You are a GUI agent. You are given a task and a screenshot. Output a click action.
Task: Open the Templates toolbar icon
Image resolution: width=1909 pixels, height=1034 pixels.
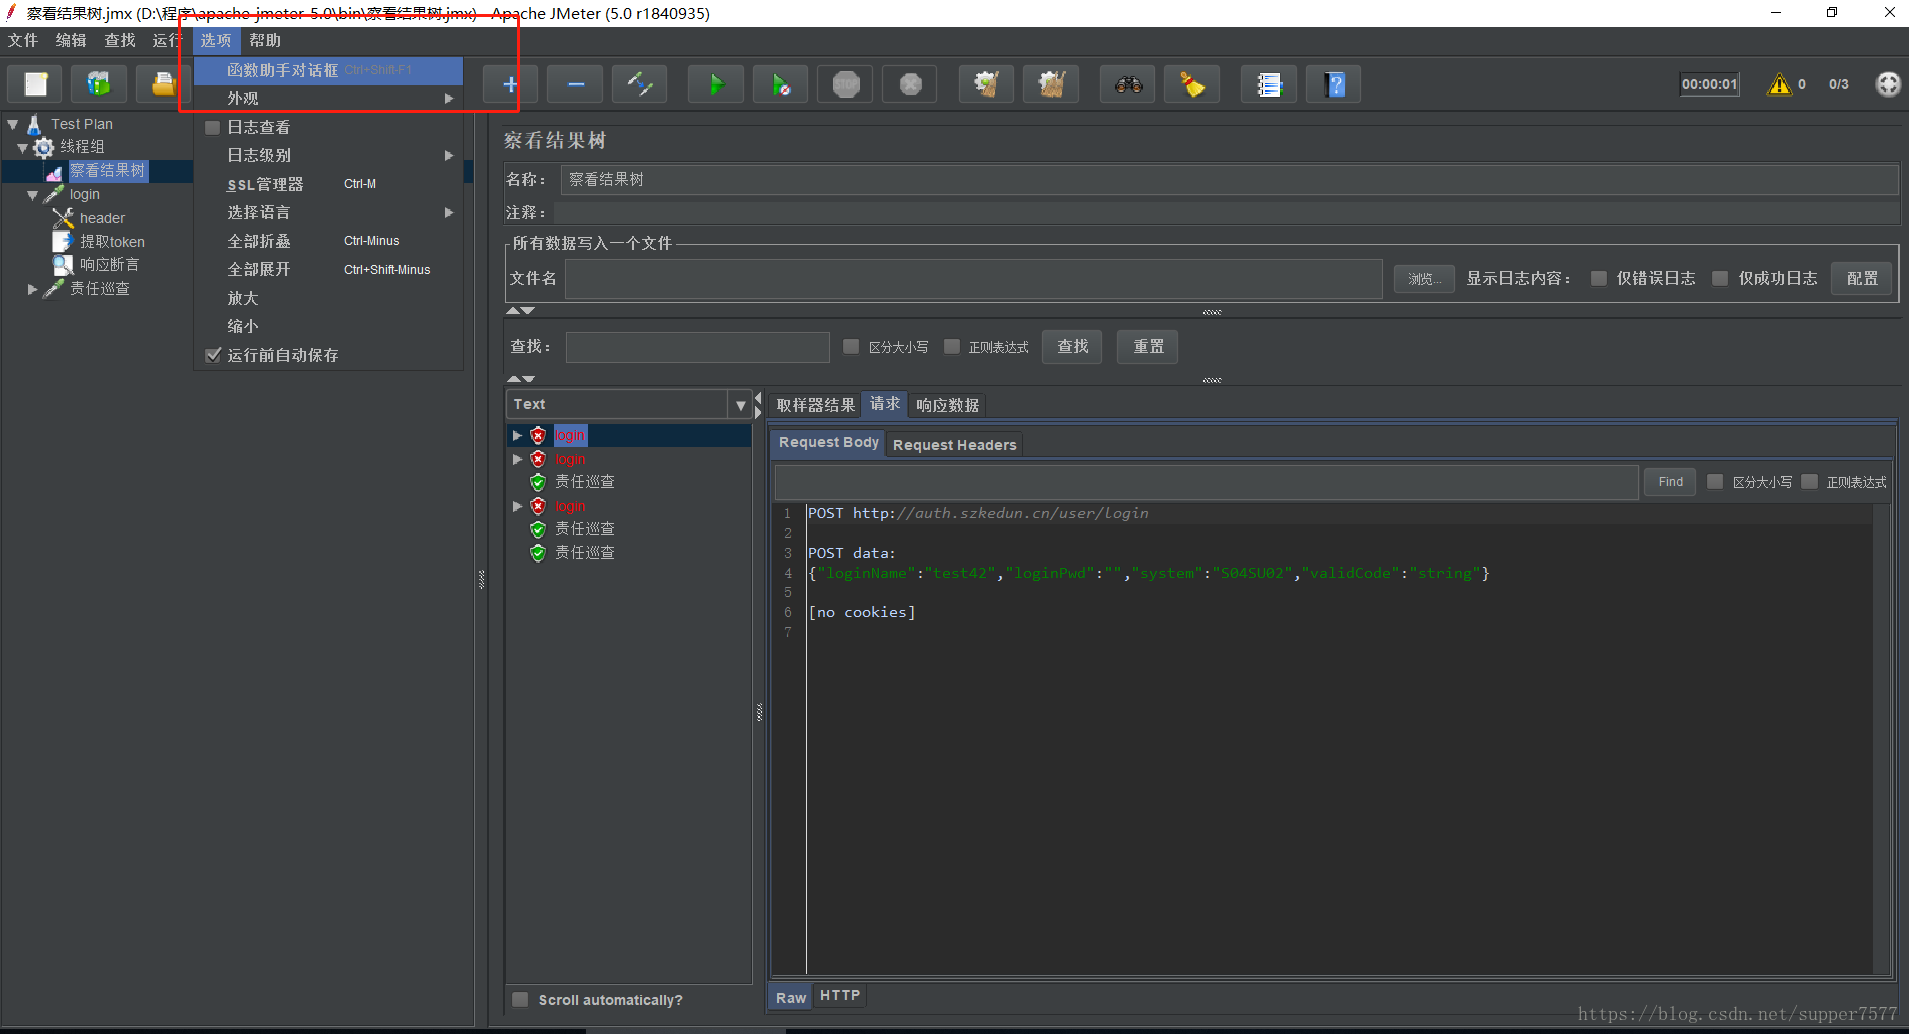pos(98,84)
